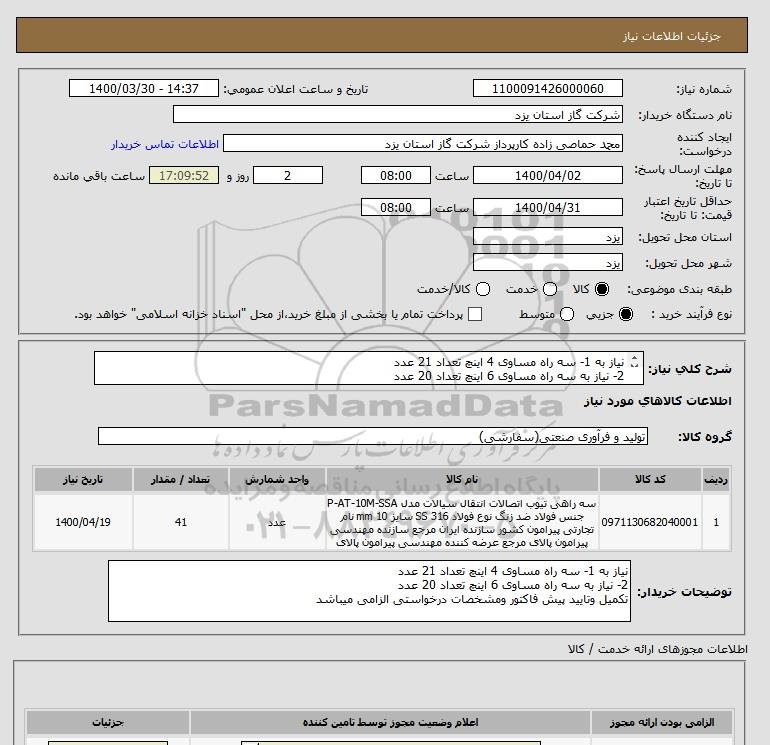Screen dimensions: 770x745
Task: Click the goods group field تولید و فرآوری صنعتی
Action: point(373,436)
